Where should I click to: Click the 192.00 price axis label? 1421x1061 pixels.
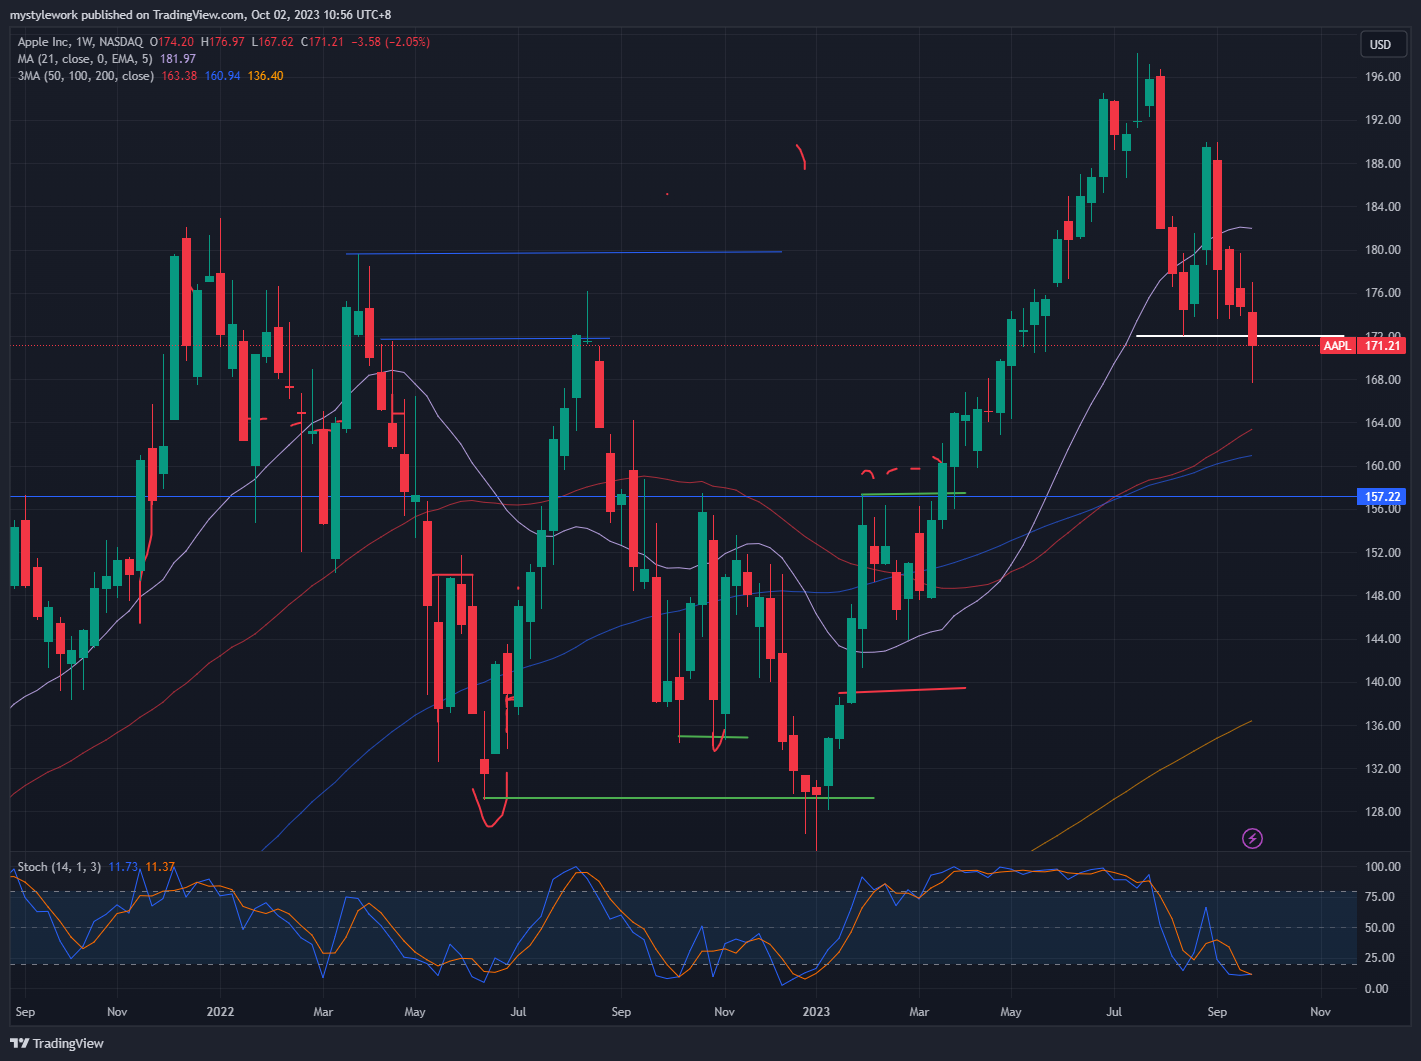point(1383,120)
